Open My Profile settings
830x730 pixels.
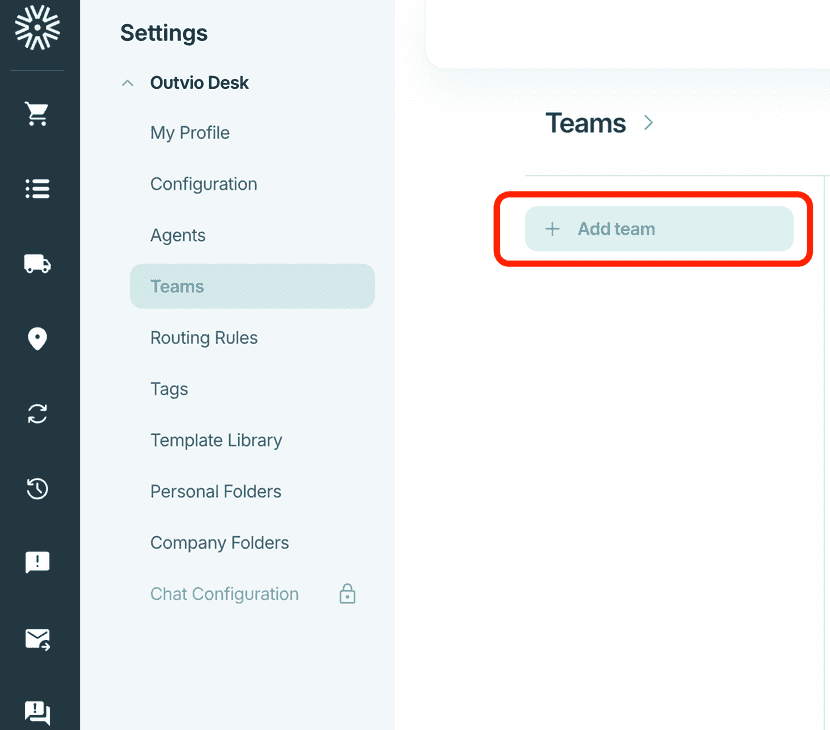(190, 133)
